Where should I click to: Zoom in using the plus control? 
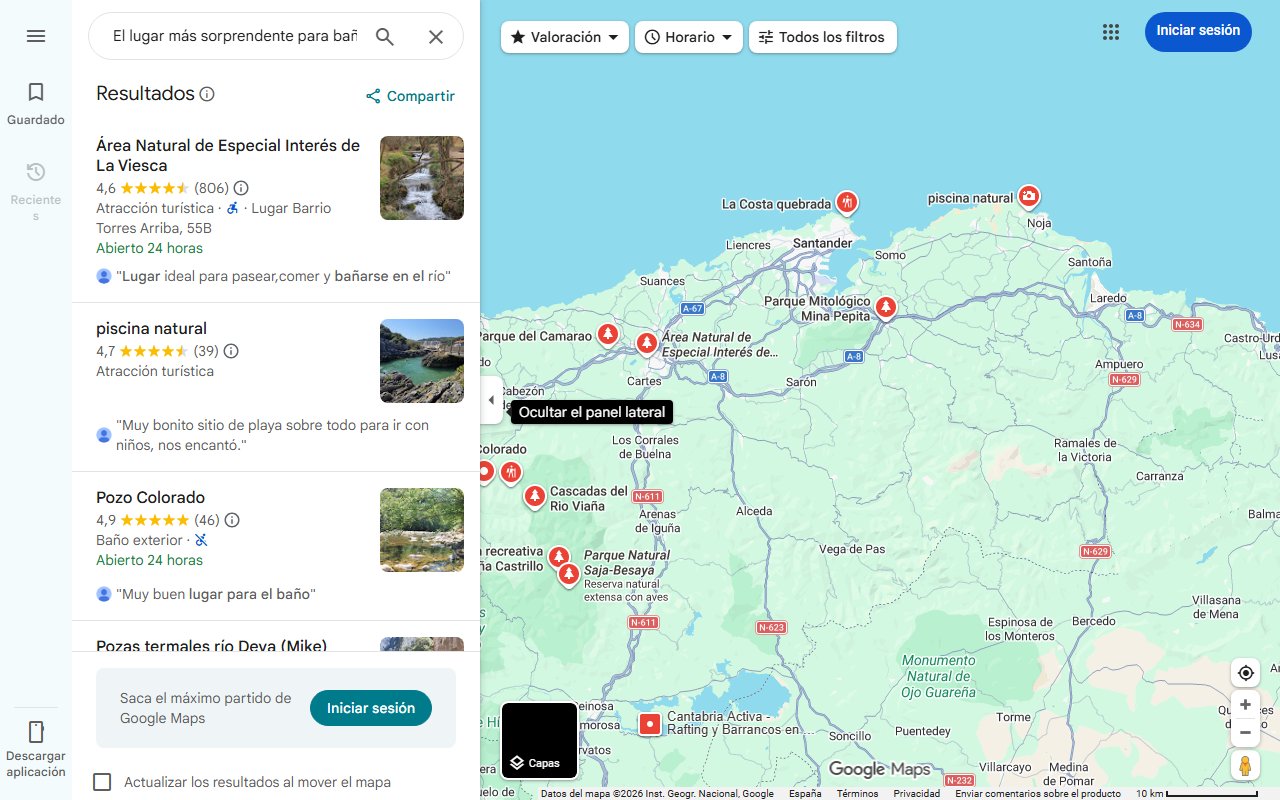coord(1245,704)
